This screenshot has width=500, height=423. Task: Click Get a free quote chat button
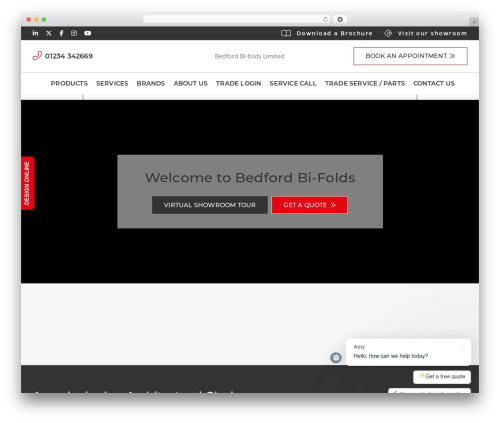coord(442,377)
